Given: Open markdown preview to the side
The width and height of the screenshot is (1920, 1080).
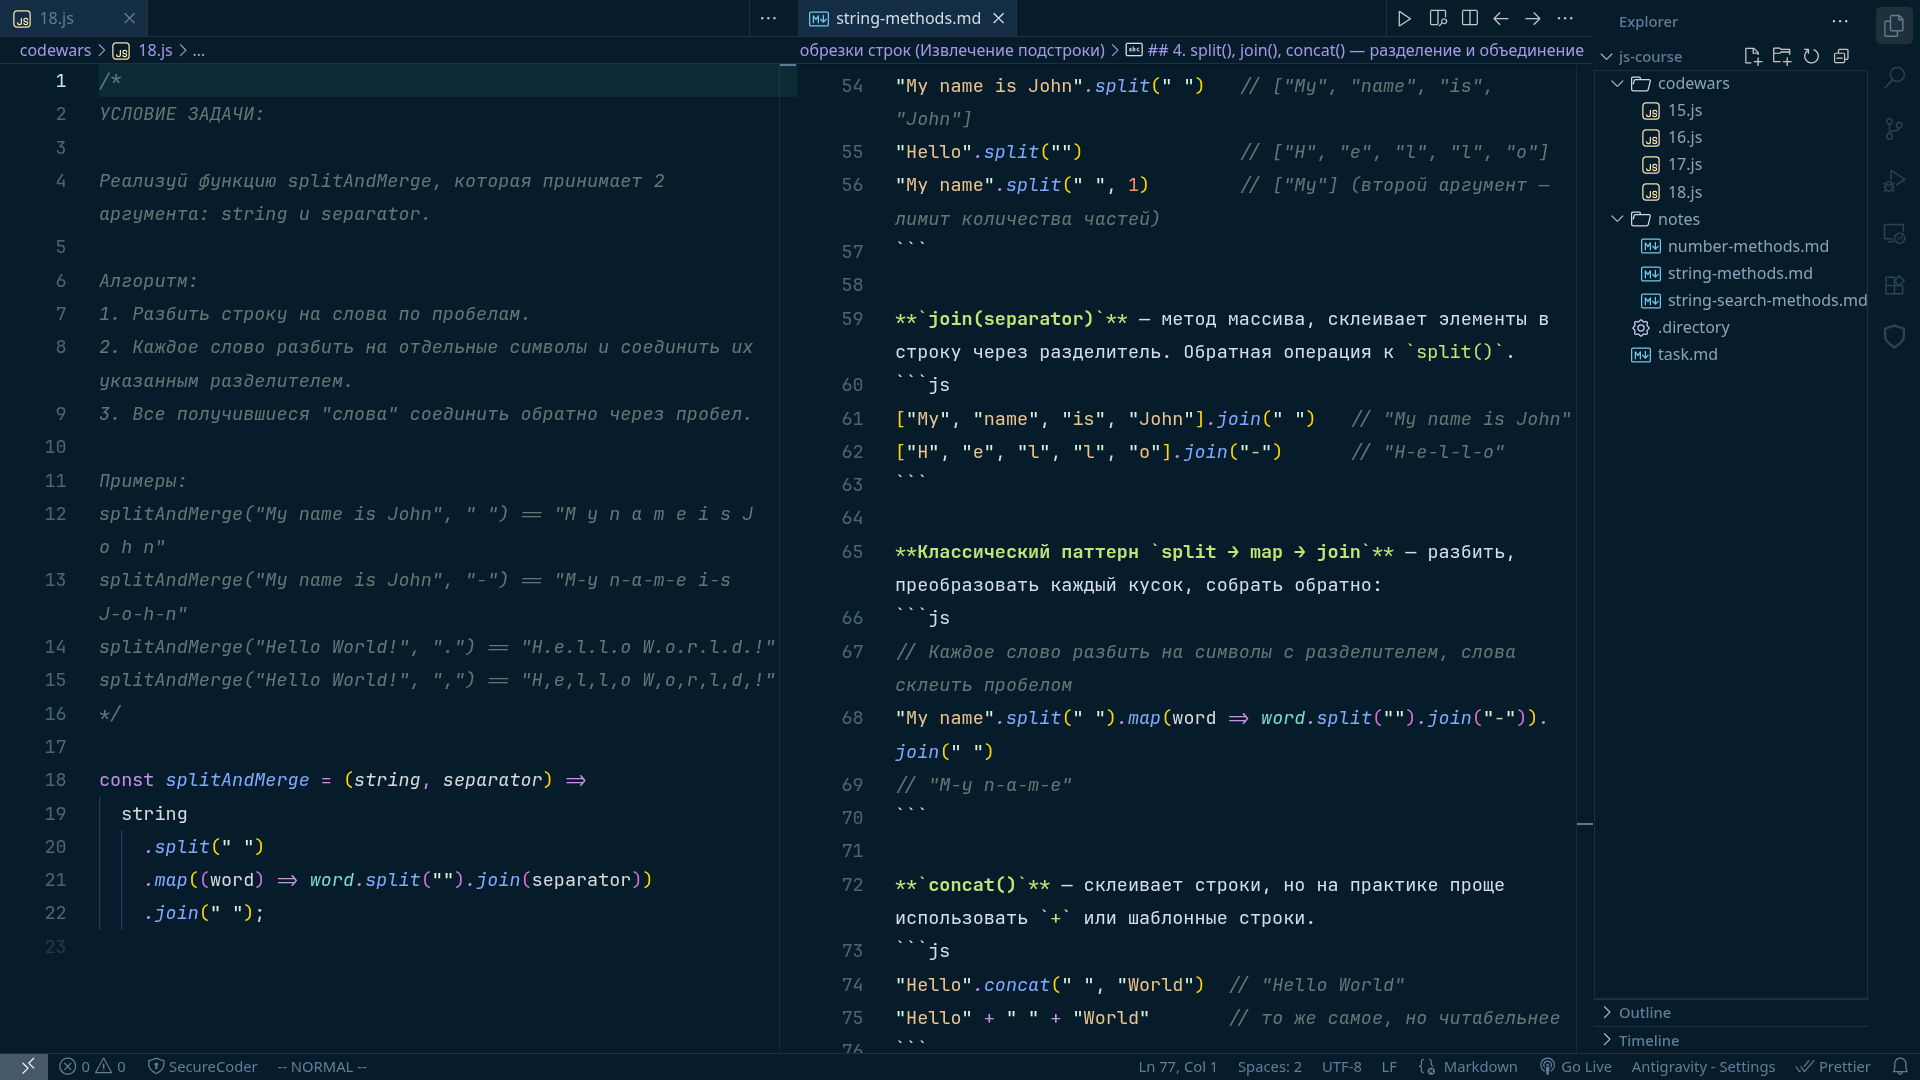Looking at the screenshot, I should (x=1438, y=18).
